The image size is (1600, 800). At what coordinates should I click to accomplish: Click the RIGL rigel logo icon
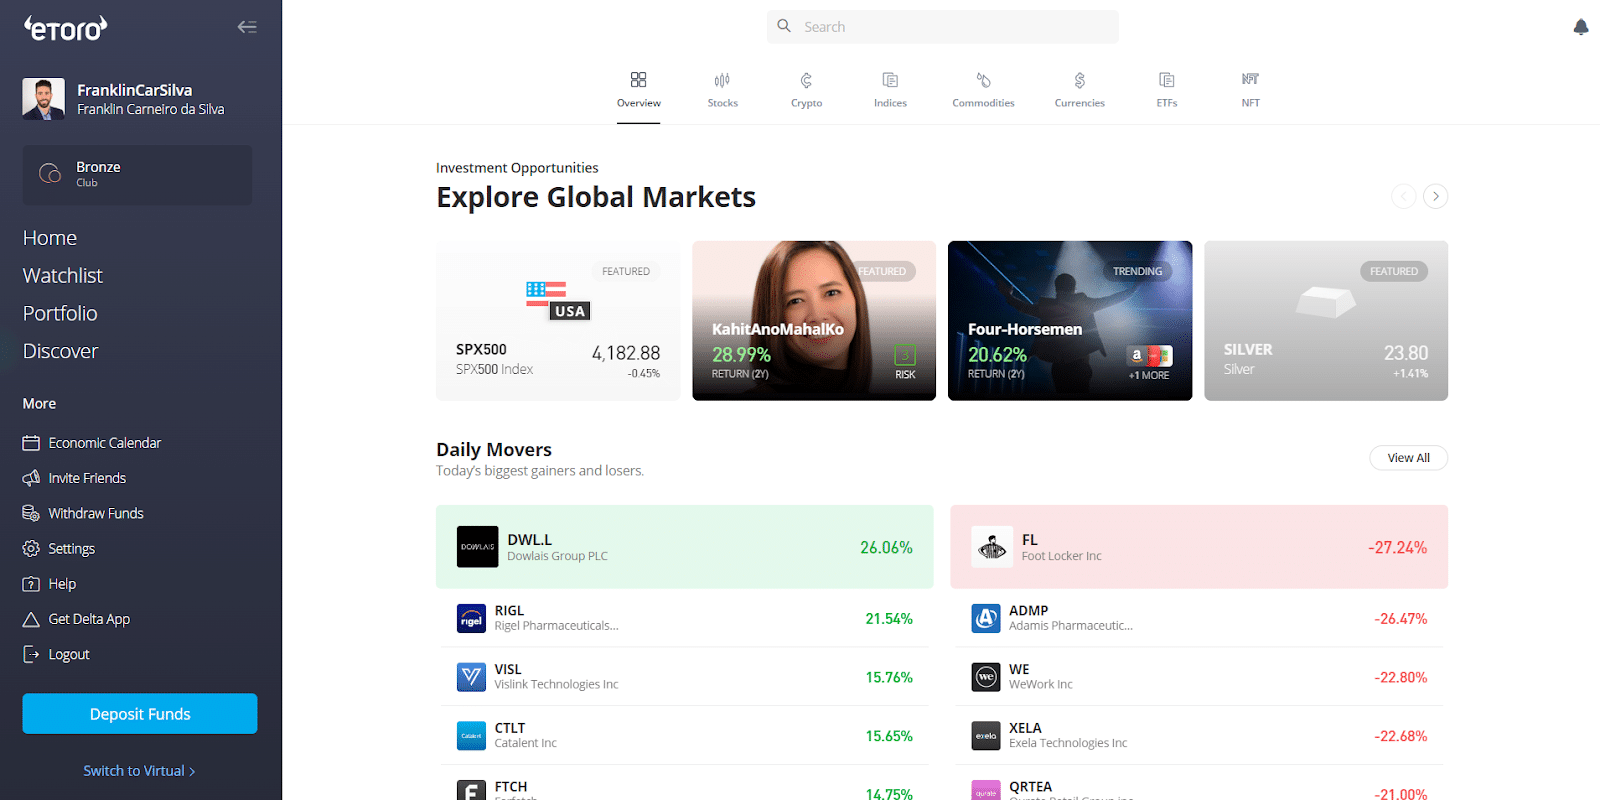tap(471, 619)
